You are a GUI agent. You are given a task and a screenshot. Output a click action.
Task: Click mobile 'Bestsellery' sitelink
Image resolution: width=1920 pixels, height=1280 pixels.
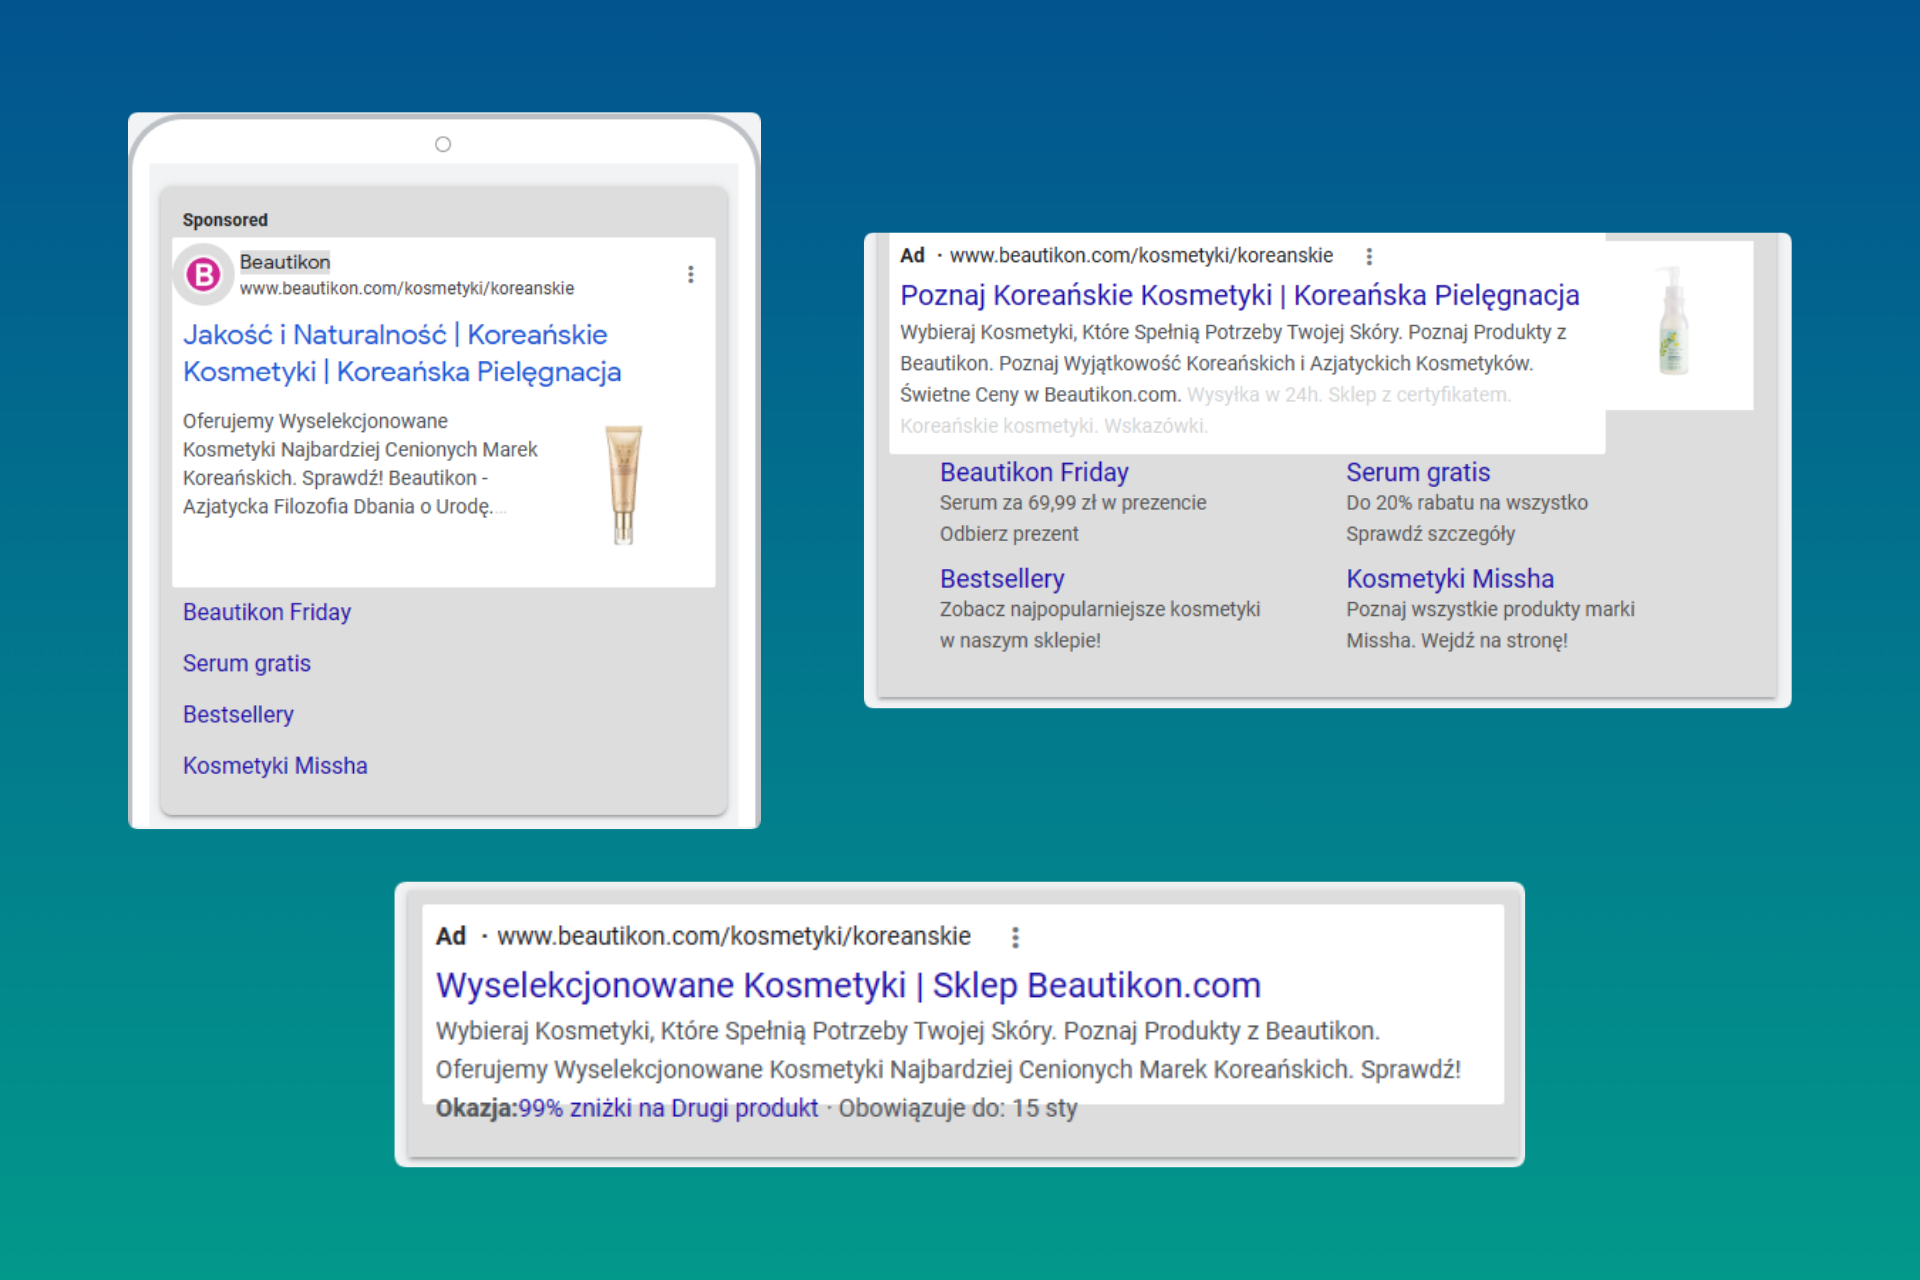[x=238, y=714]
